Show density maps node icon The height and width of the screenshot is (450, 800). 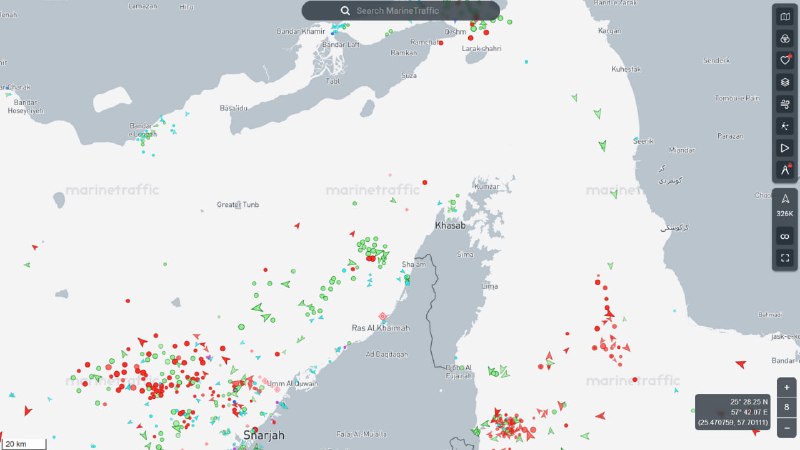785,126
